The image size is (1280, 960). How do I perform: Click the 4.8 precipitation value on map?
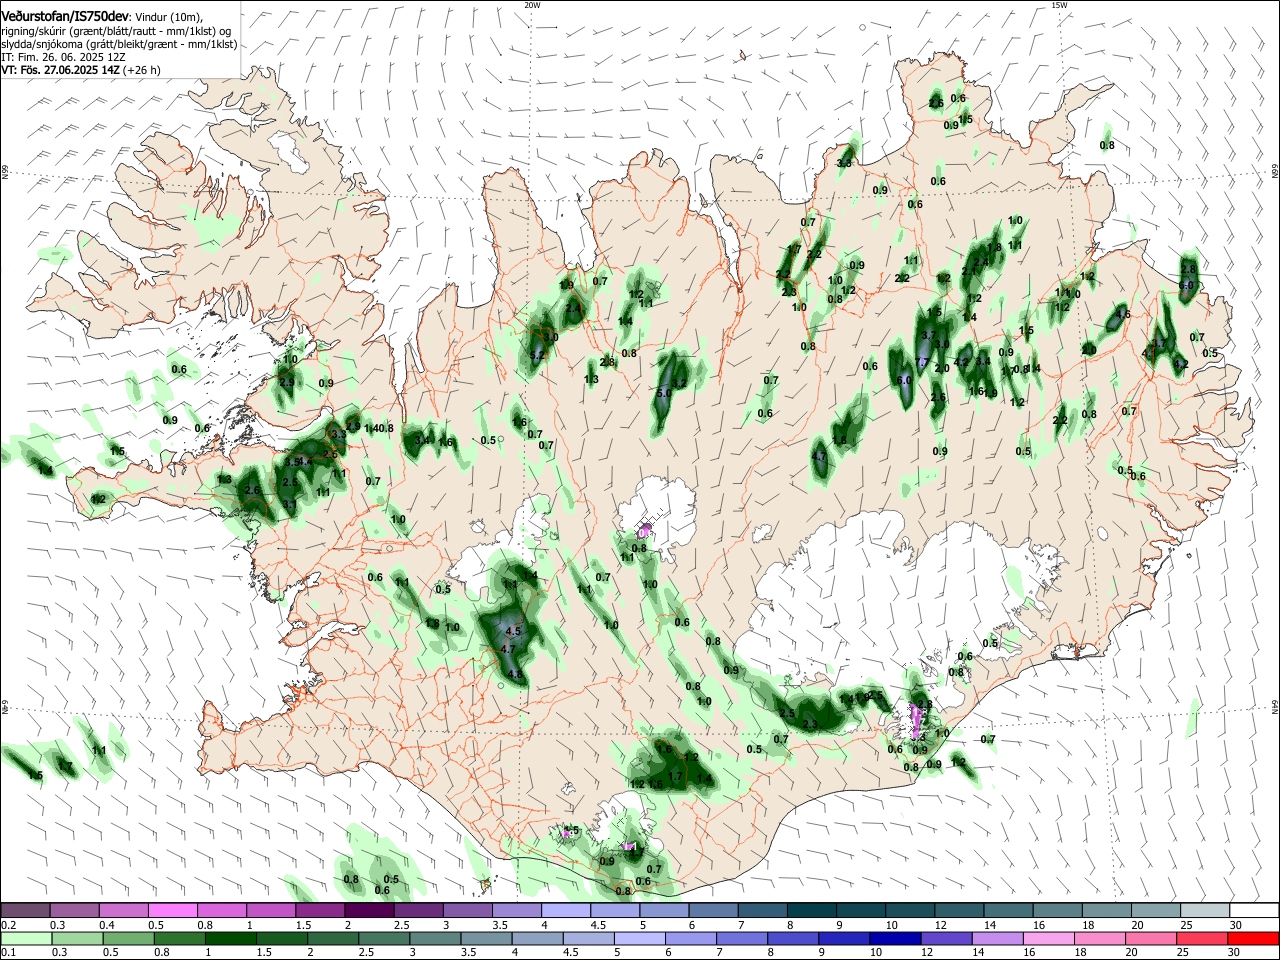(516, 675)
